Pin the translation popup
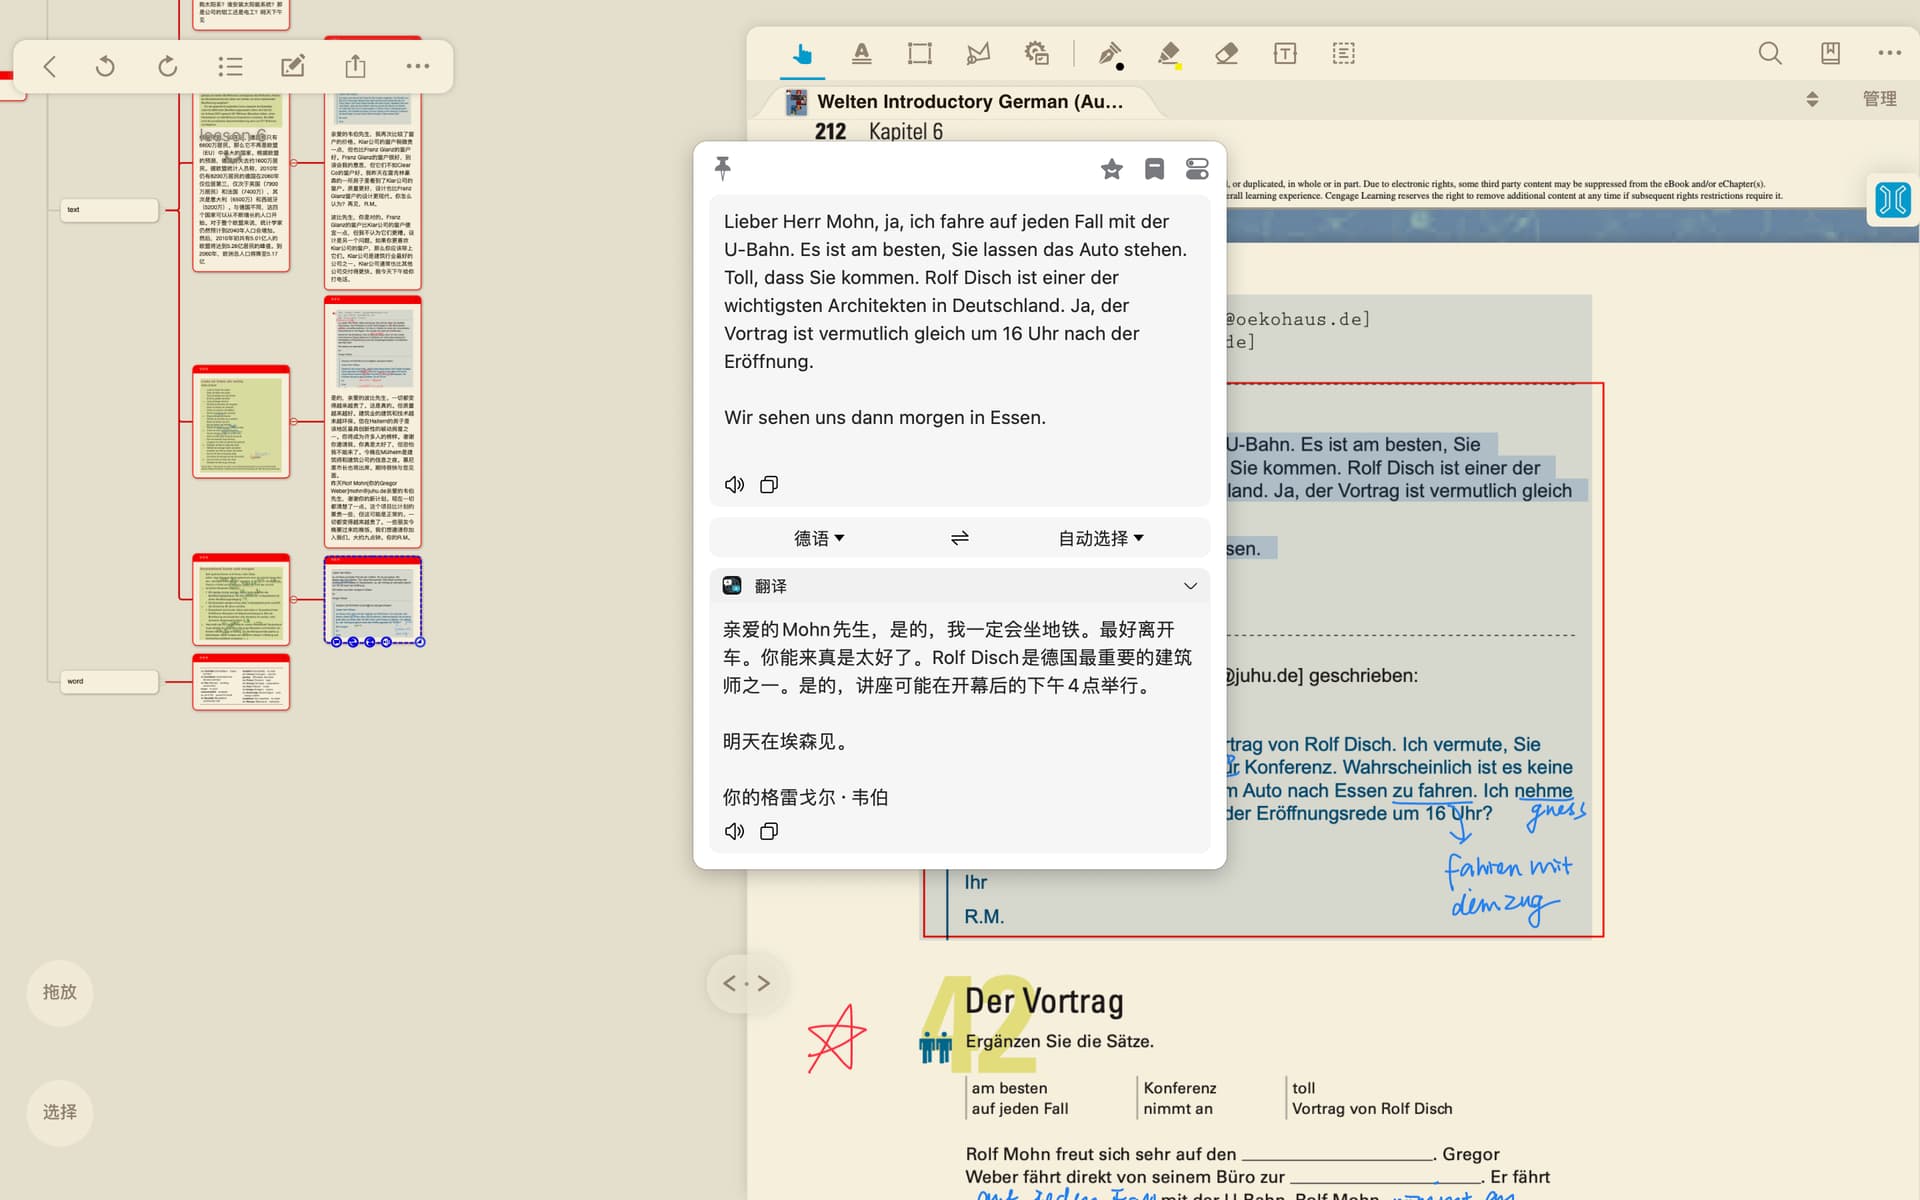 723,168
